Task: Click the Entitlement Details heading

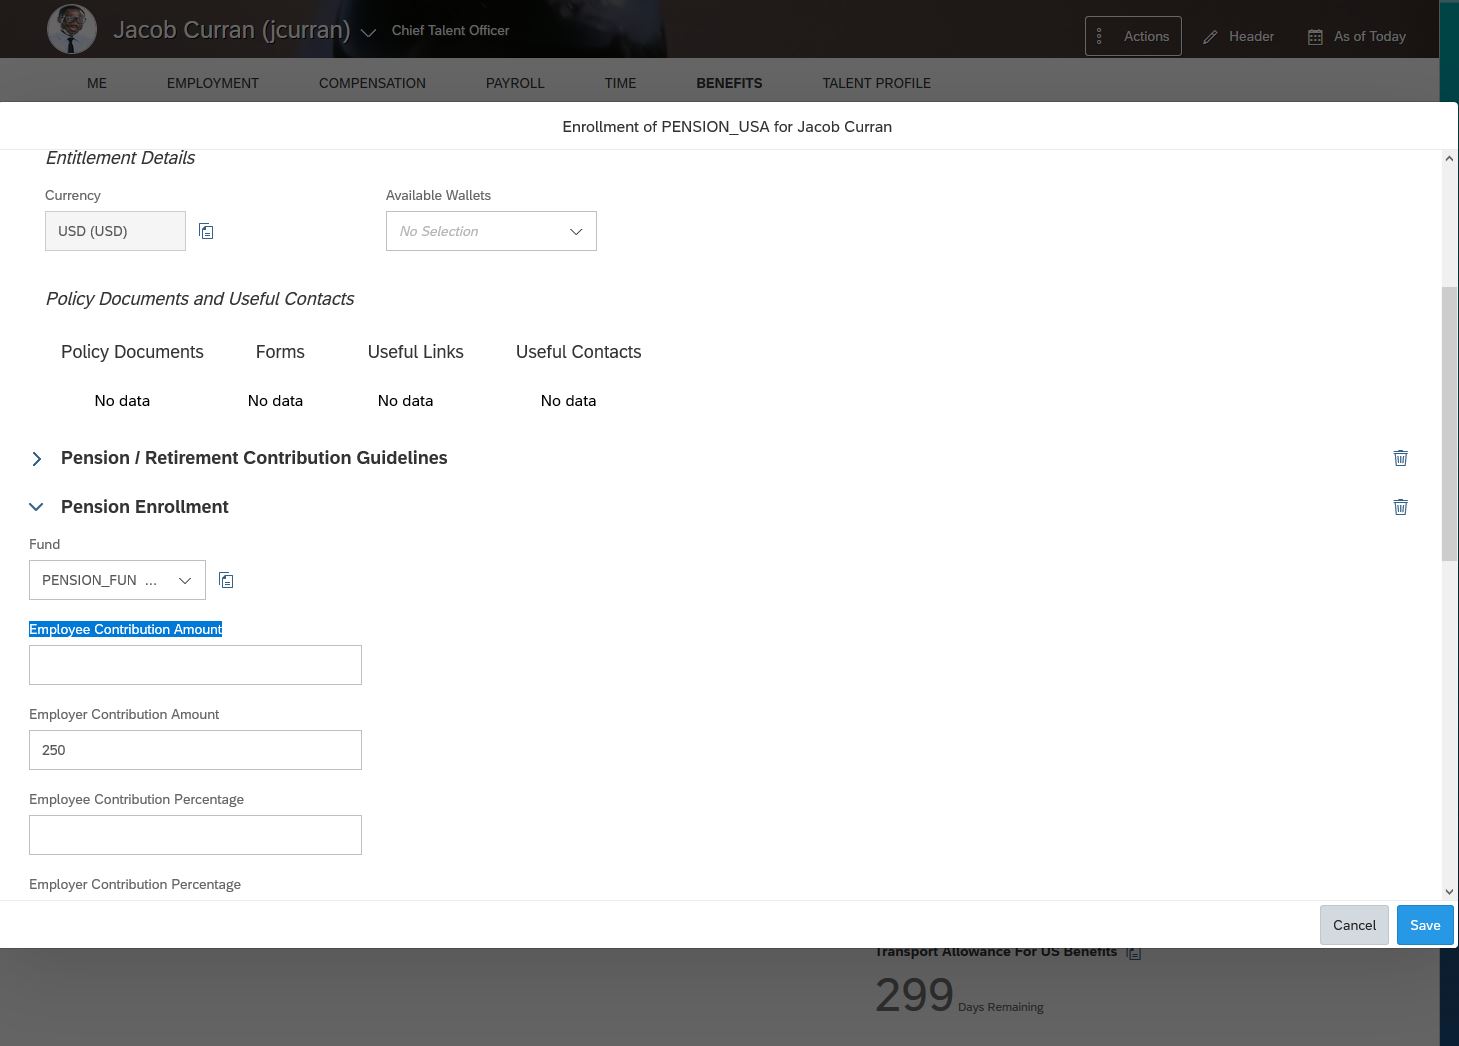Action: [120, 158]
